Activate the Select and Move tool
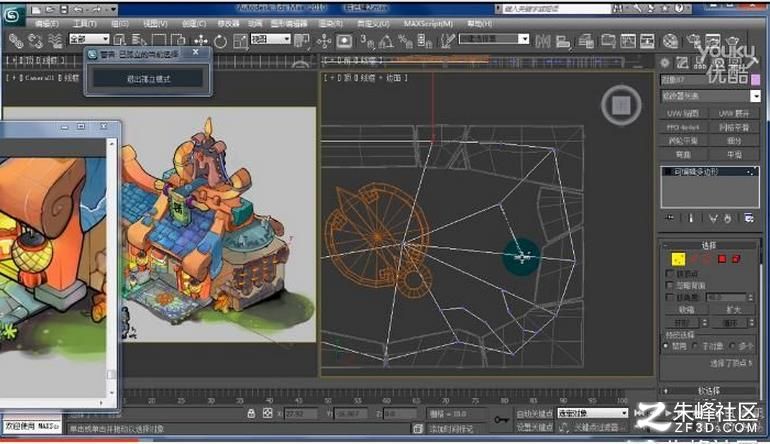The width and height of the screenshot is (770, 444). tap(201, 41)
